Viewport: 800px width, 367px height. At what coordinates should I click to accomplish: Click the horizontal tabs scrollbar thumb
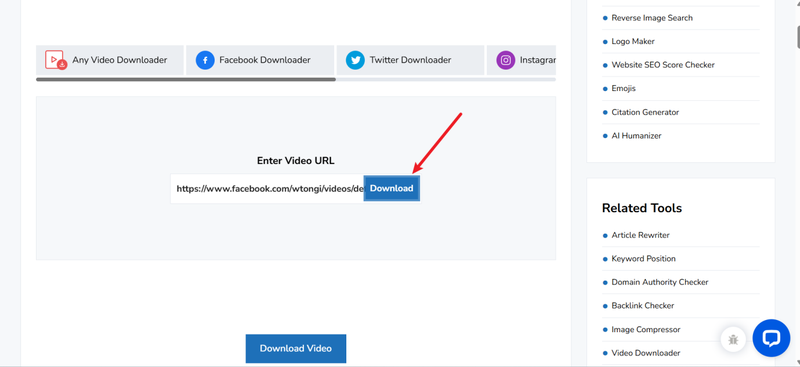(x=186, y=80)
